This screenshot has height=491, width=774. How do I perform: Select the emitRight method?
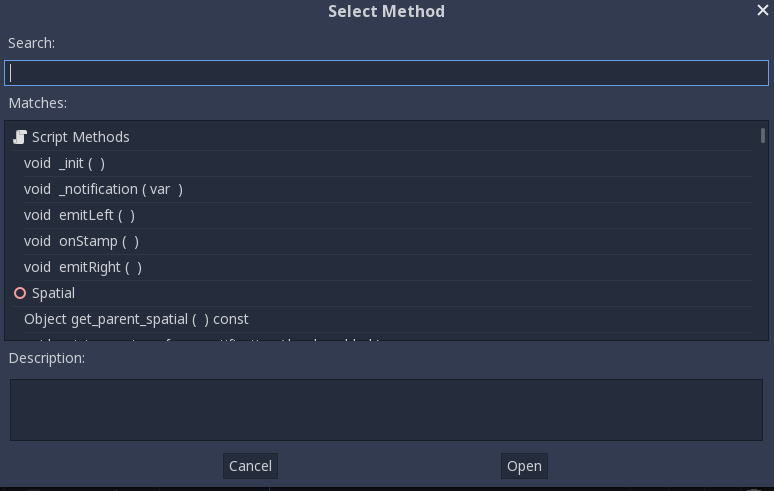(x=383, y=267)
